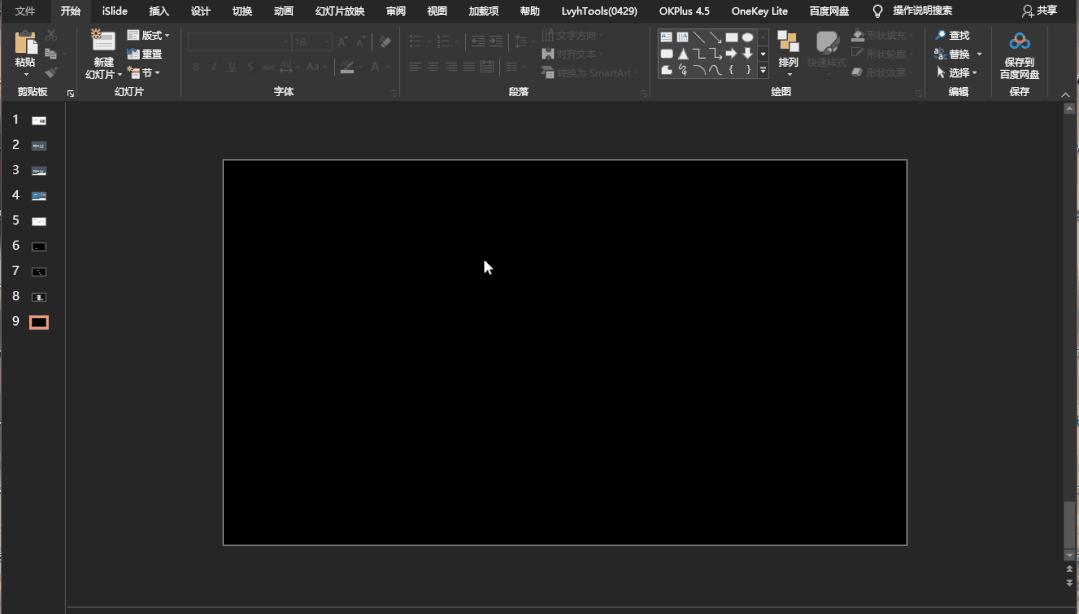Choose the triangle shape in shapes gallery

(683, 53)
